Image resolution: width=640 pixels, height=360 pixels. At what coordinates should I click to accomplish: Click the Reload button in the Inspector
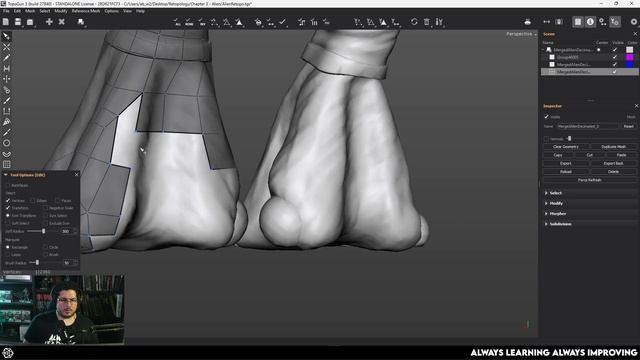[566, 172]
